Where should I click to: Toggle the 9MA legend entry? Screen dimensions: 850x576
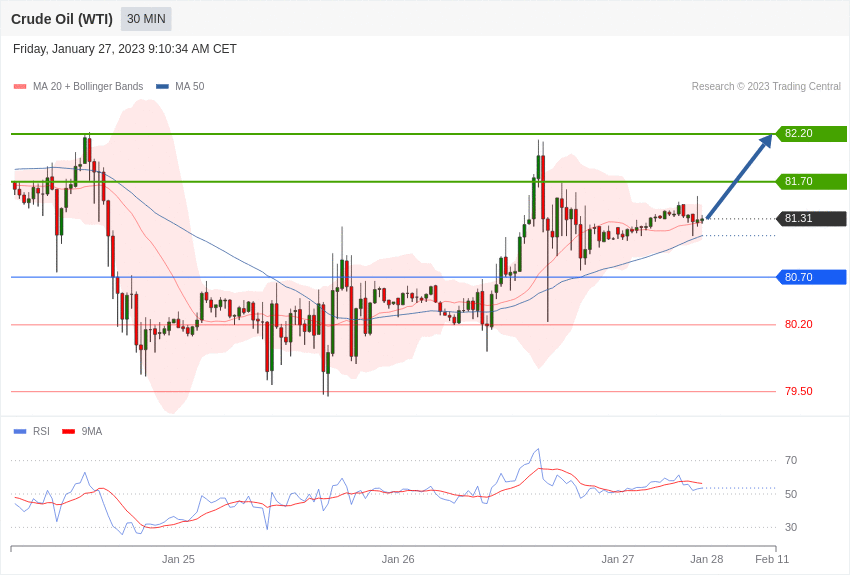(x=82, y=431)
